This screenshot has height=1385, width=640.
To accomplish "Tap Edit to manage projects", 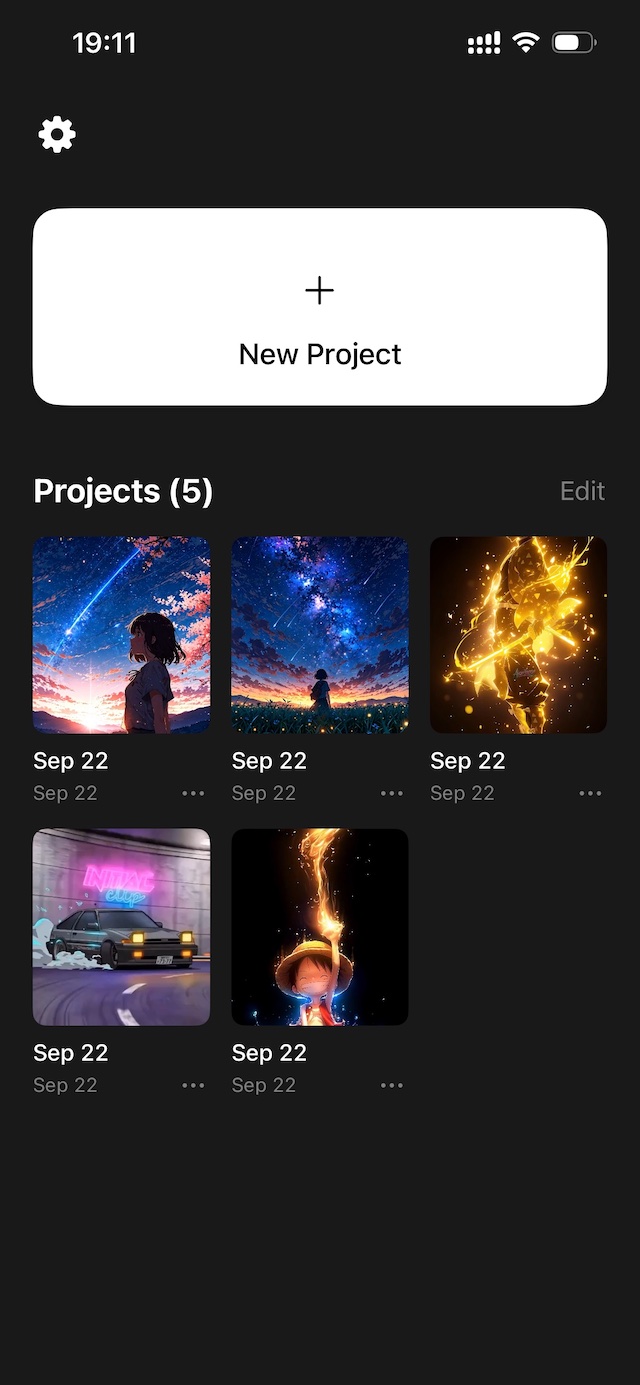I will point(583,491).
